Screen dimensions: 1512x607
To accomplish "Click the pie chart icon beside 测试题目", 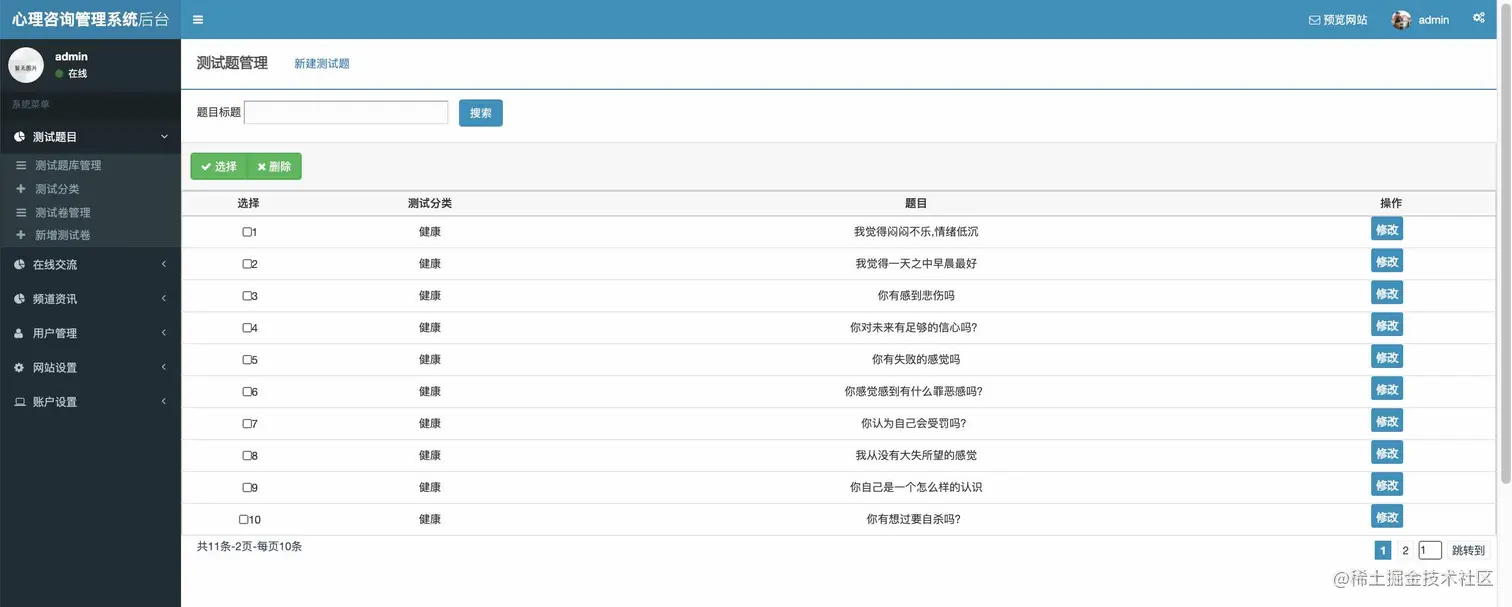I will click(x=19, y=137).
